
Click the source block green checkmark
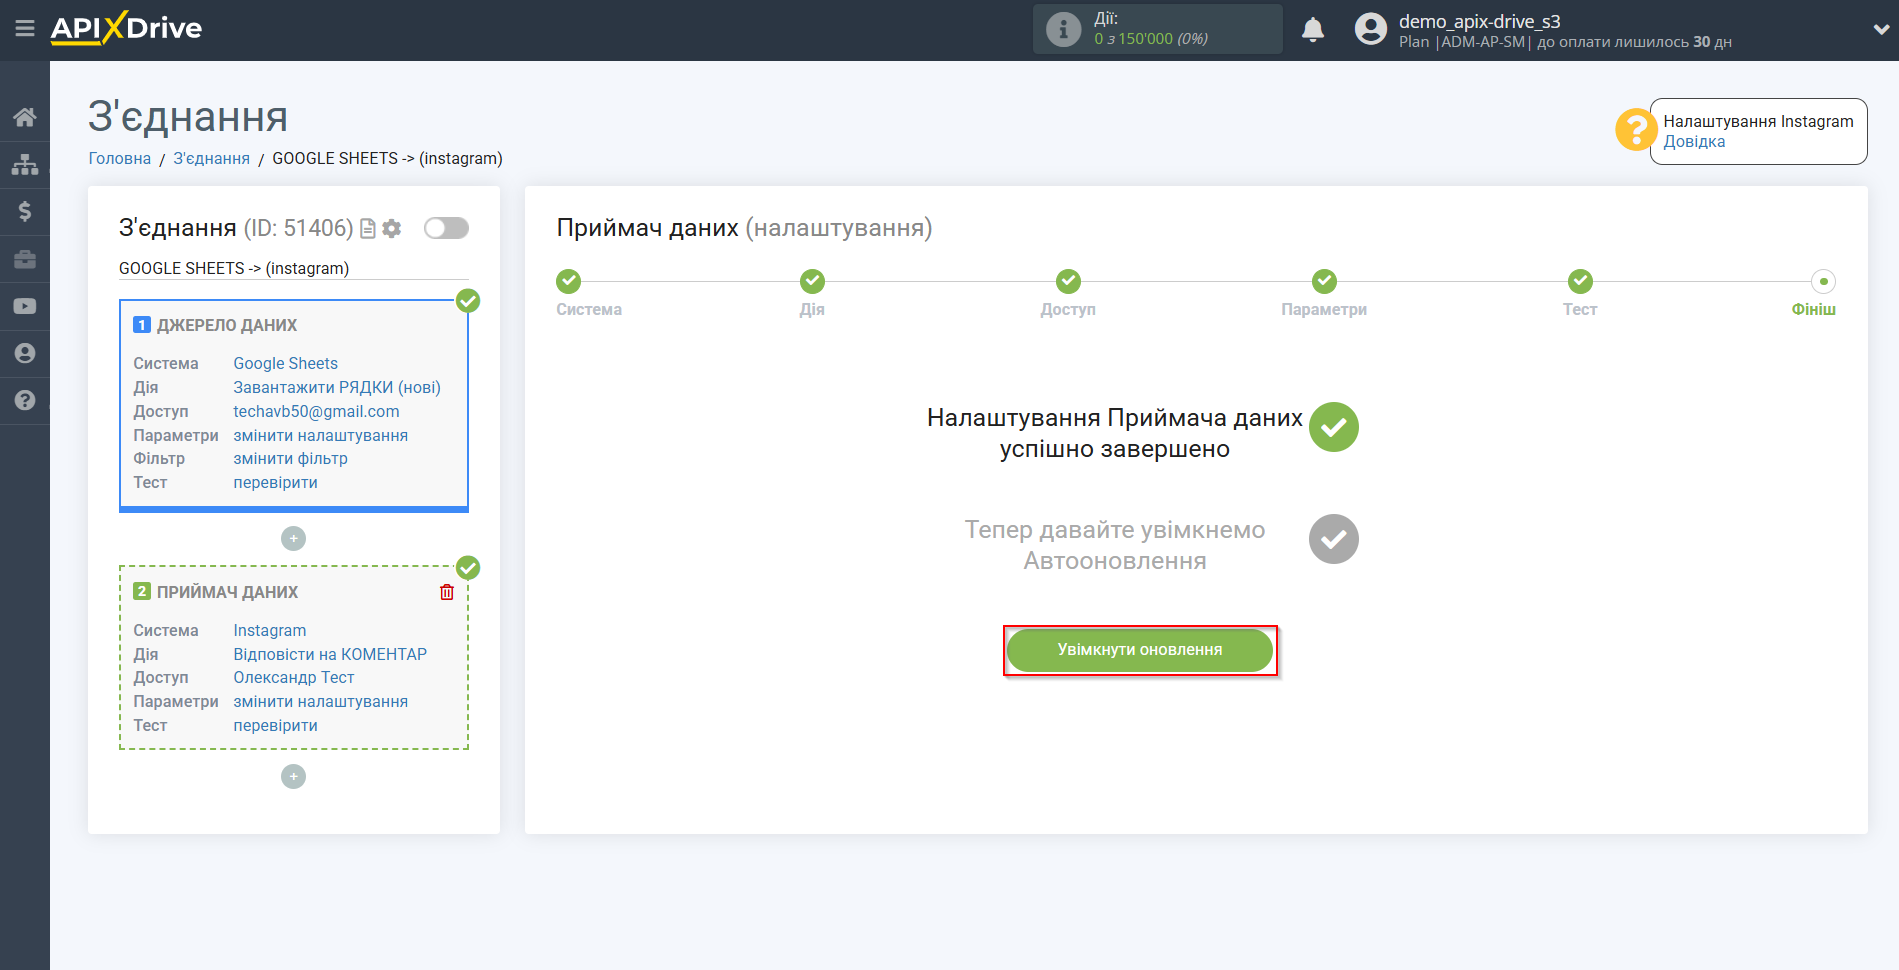(x=468, y=301)
